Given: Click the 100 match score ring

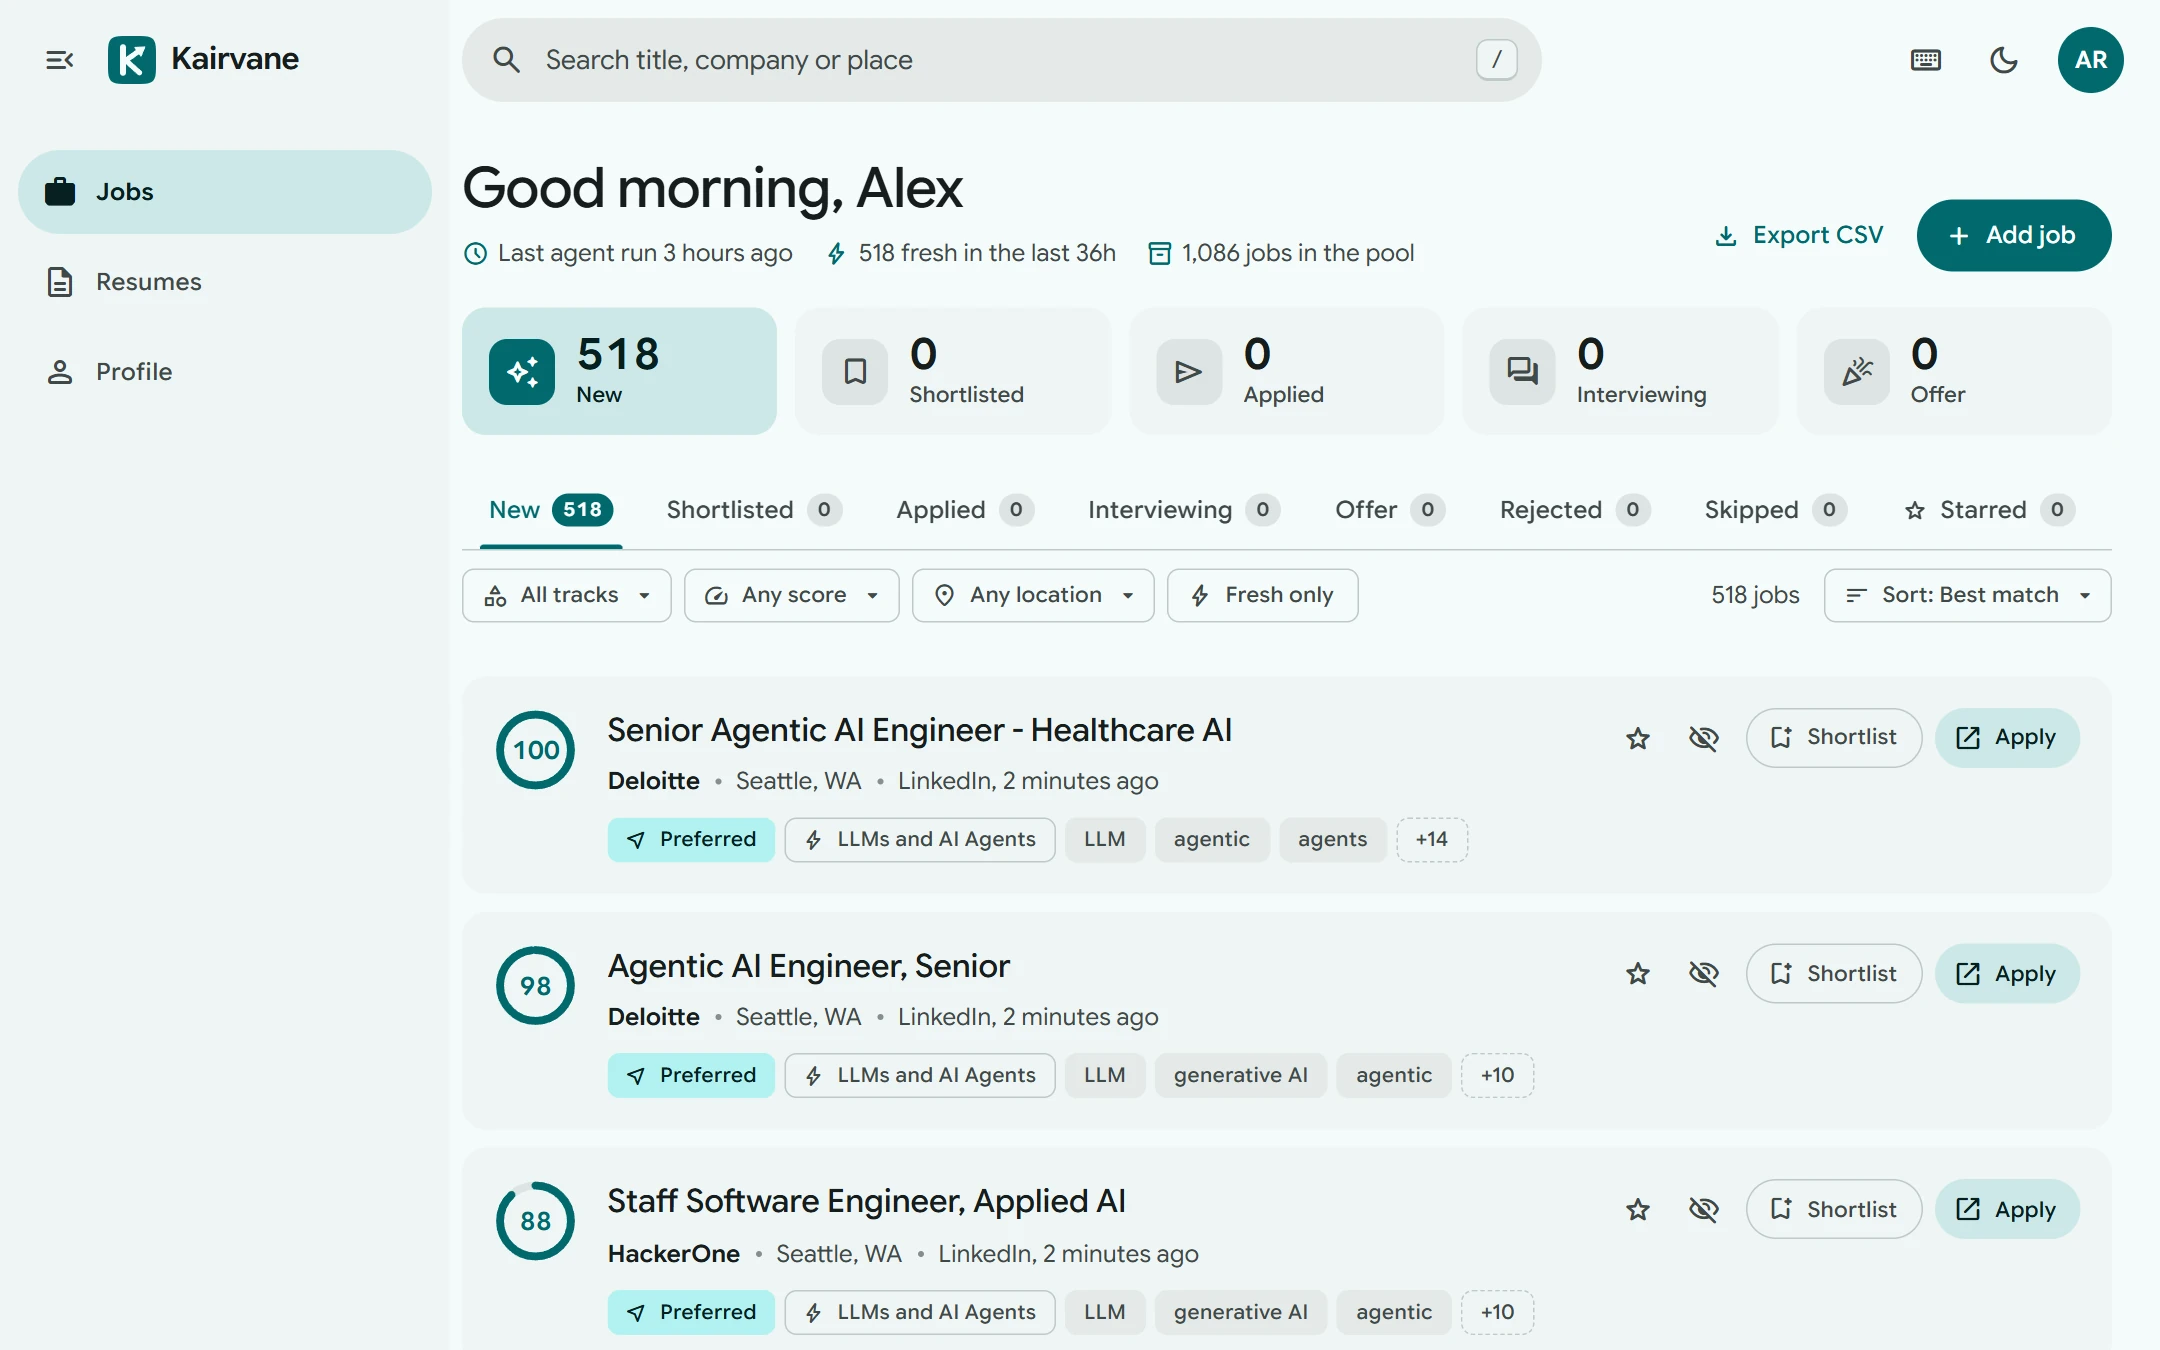Looking at the screenshot, I should 536,750.
